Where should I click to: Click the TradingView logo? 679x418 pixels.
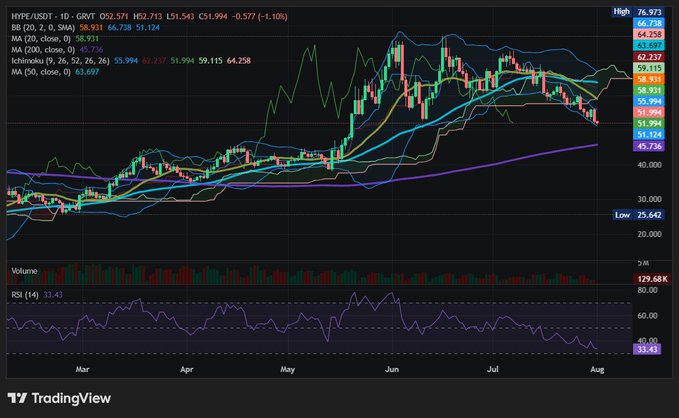pos(59,398)
